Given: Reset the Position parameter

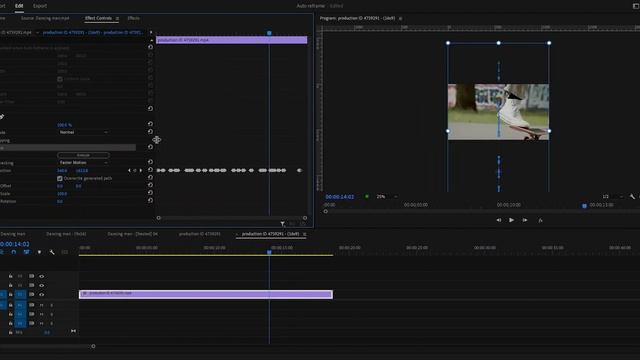Looking at the screenshot, I should pyautogui.click(x=150, y=170).
